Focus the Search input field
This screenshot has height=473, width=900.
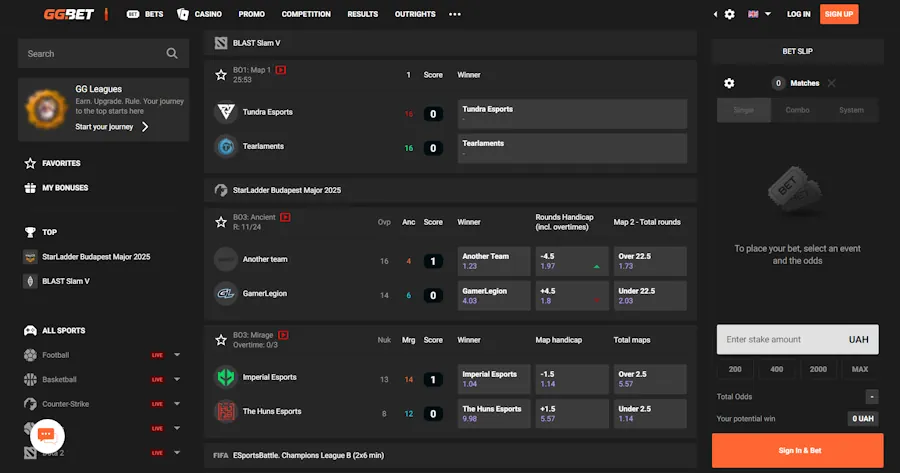[103, 53]
